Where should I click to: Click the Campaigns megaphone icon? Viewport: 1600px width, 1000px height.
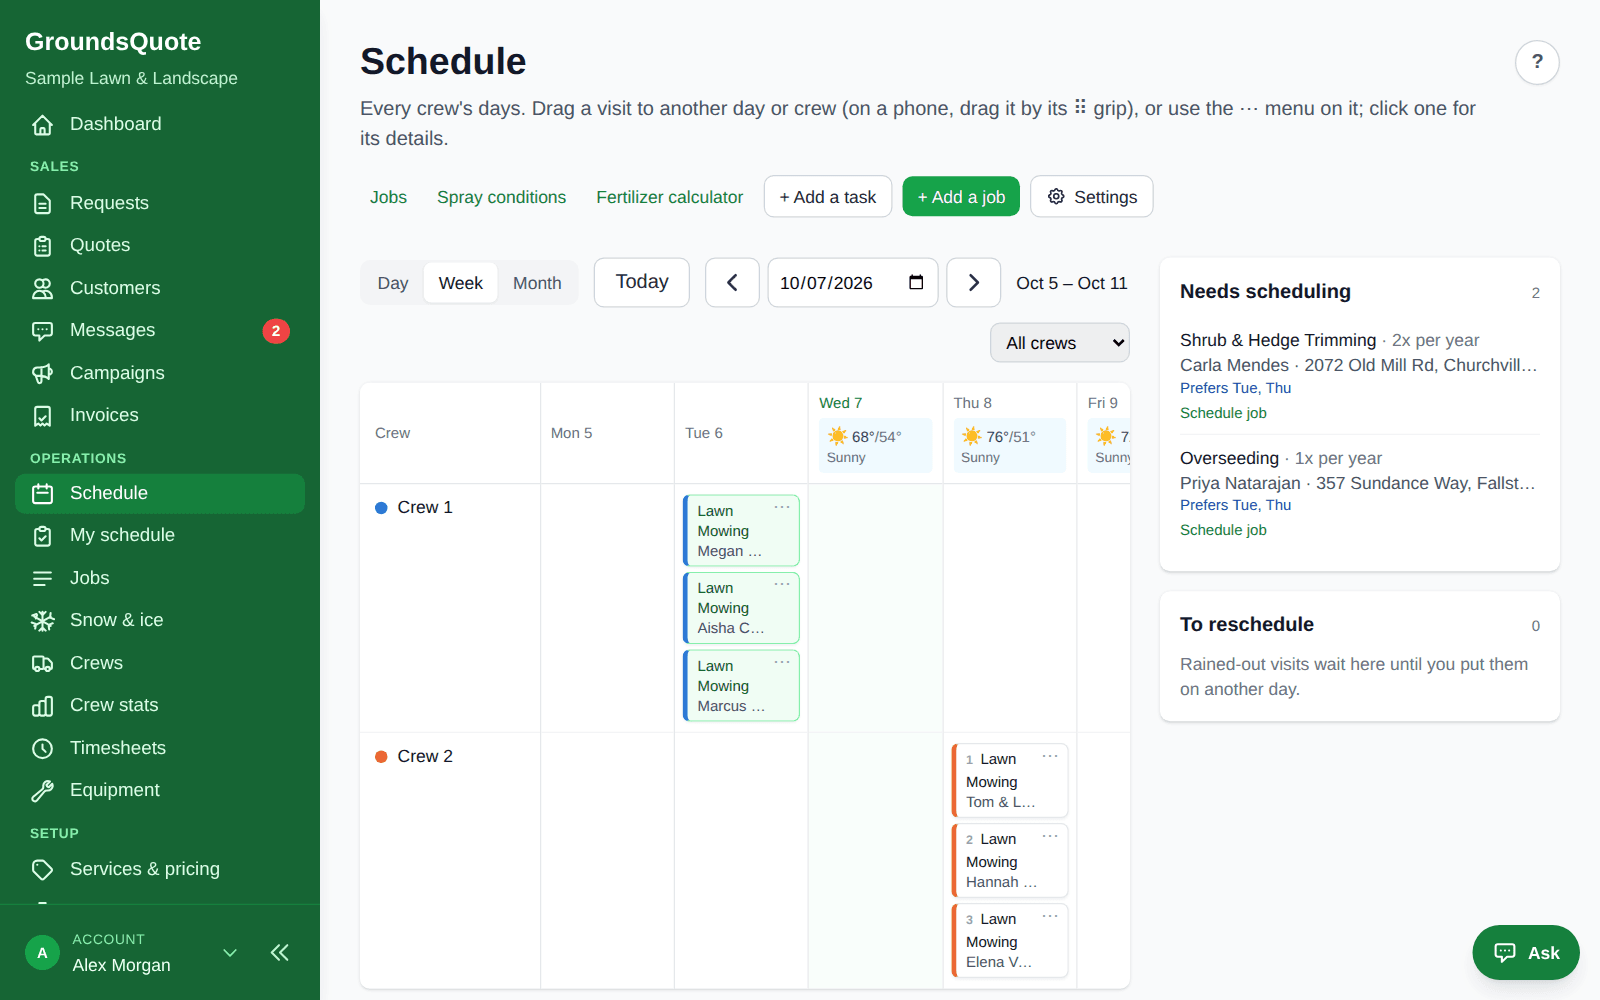click(42, 374)
